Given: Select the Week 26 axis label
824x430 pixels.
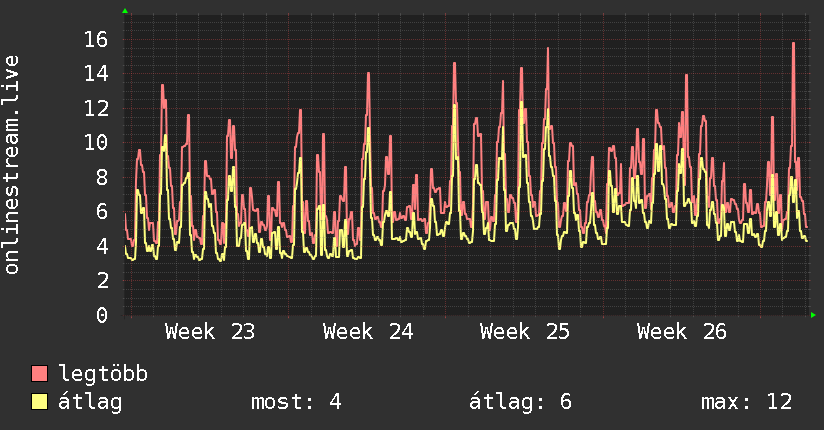Looking at the screenshot, I should pos(682,332).
